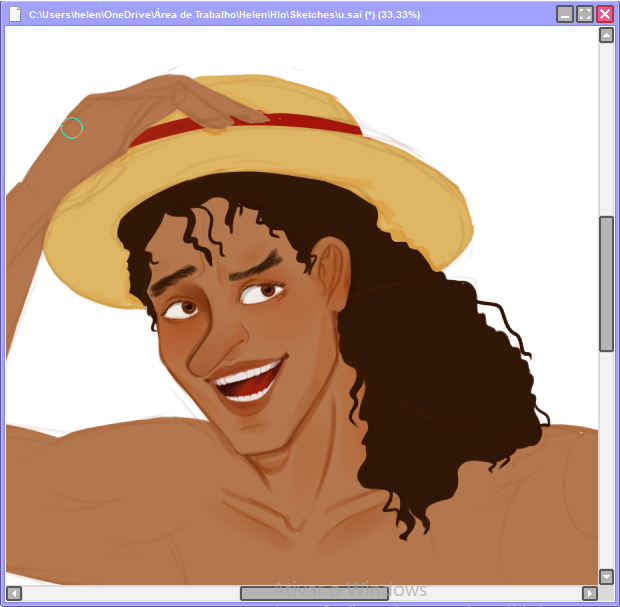This screenshot has height=607, width=620.
Task: Click the vertical scrollbar down arrow
Action: (x=606, y=577)
